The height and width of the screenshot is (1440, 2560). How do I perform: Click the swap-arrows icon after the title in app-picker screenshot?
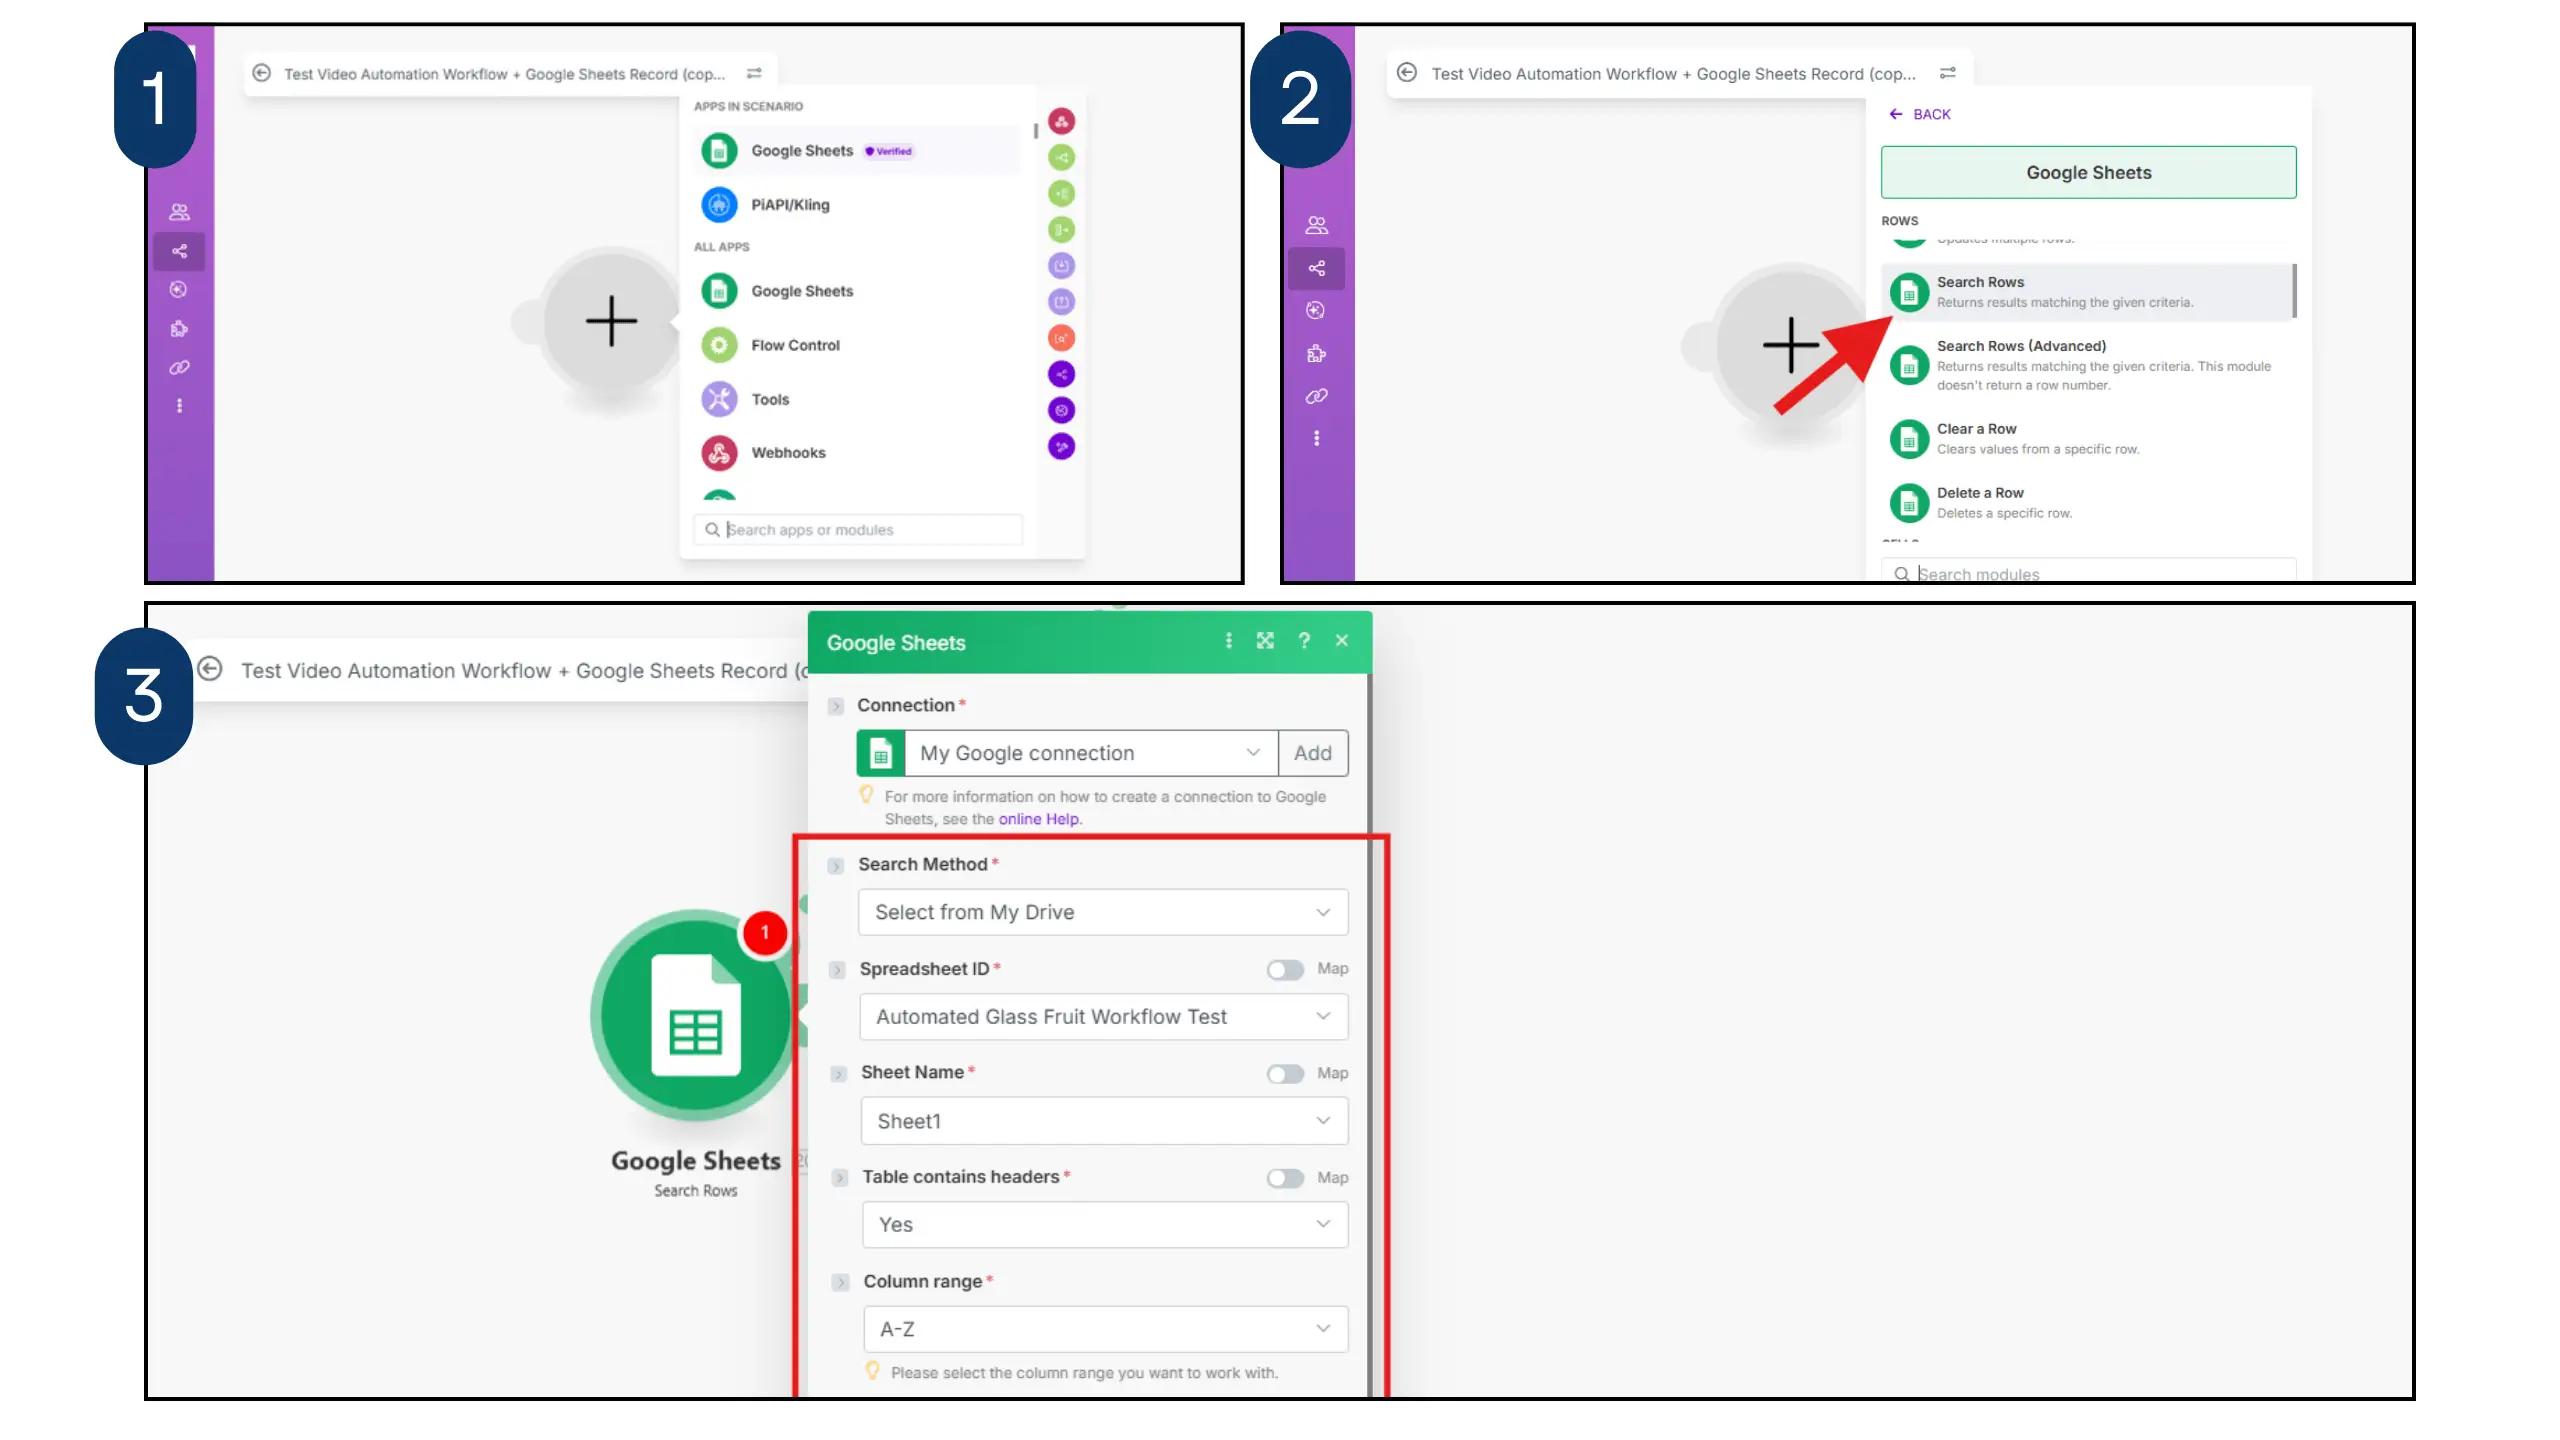pyautogui.click(x=754, y=73)
